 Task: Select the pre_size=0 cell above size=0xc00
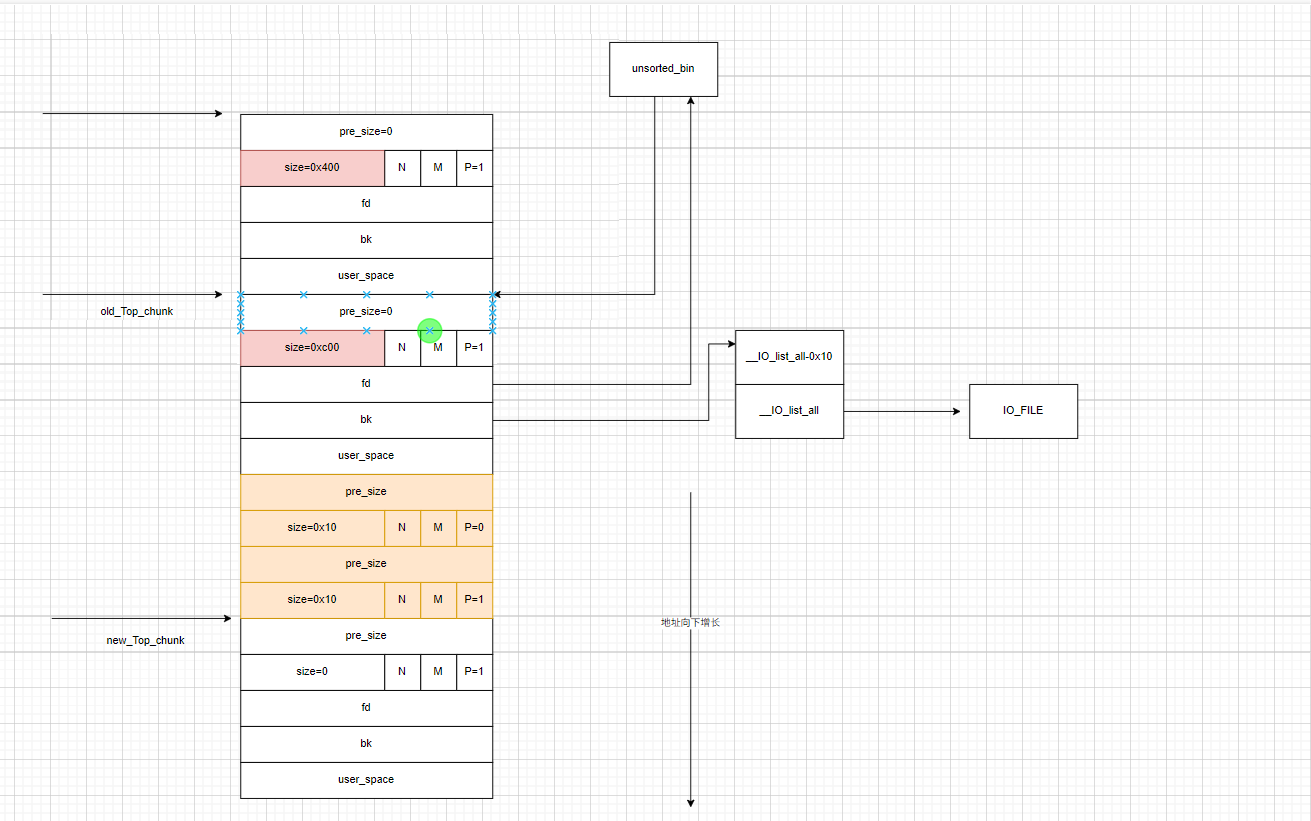pos(366,312)
